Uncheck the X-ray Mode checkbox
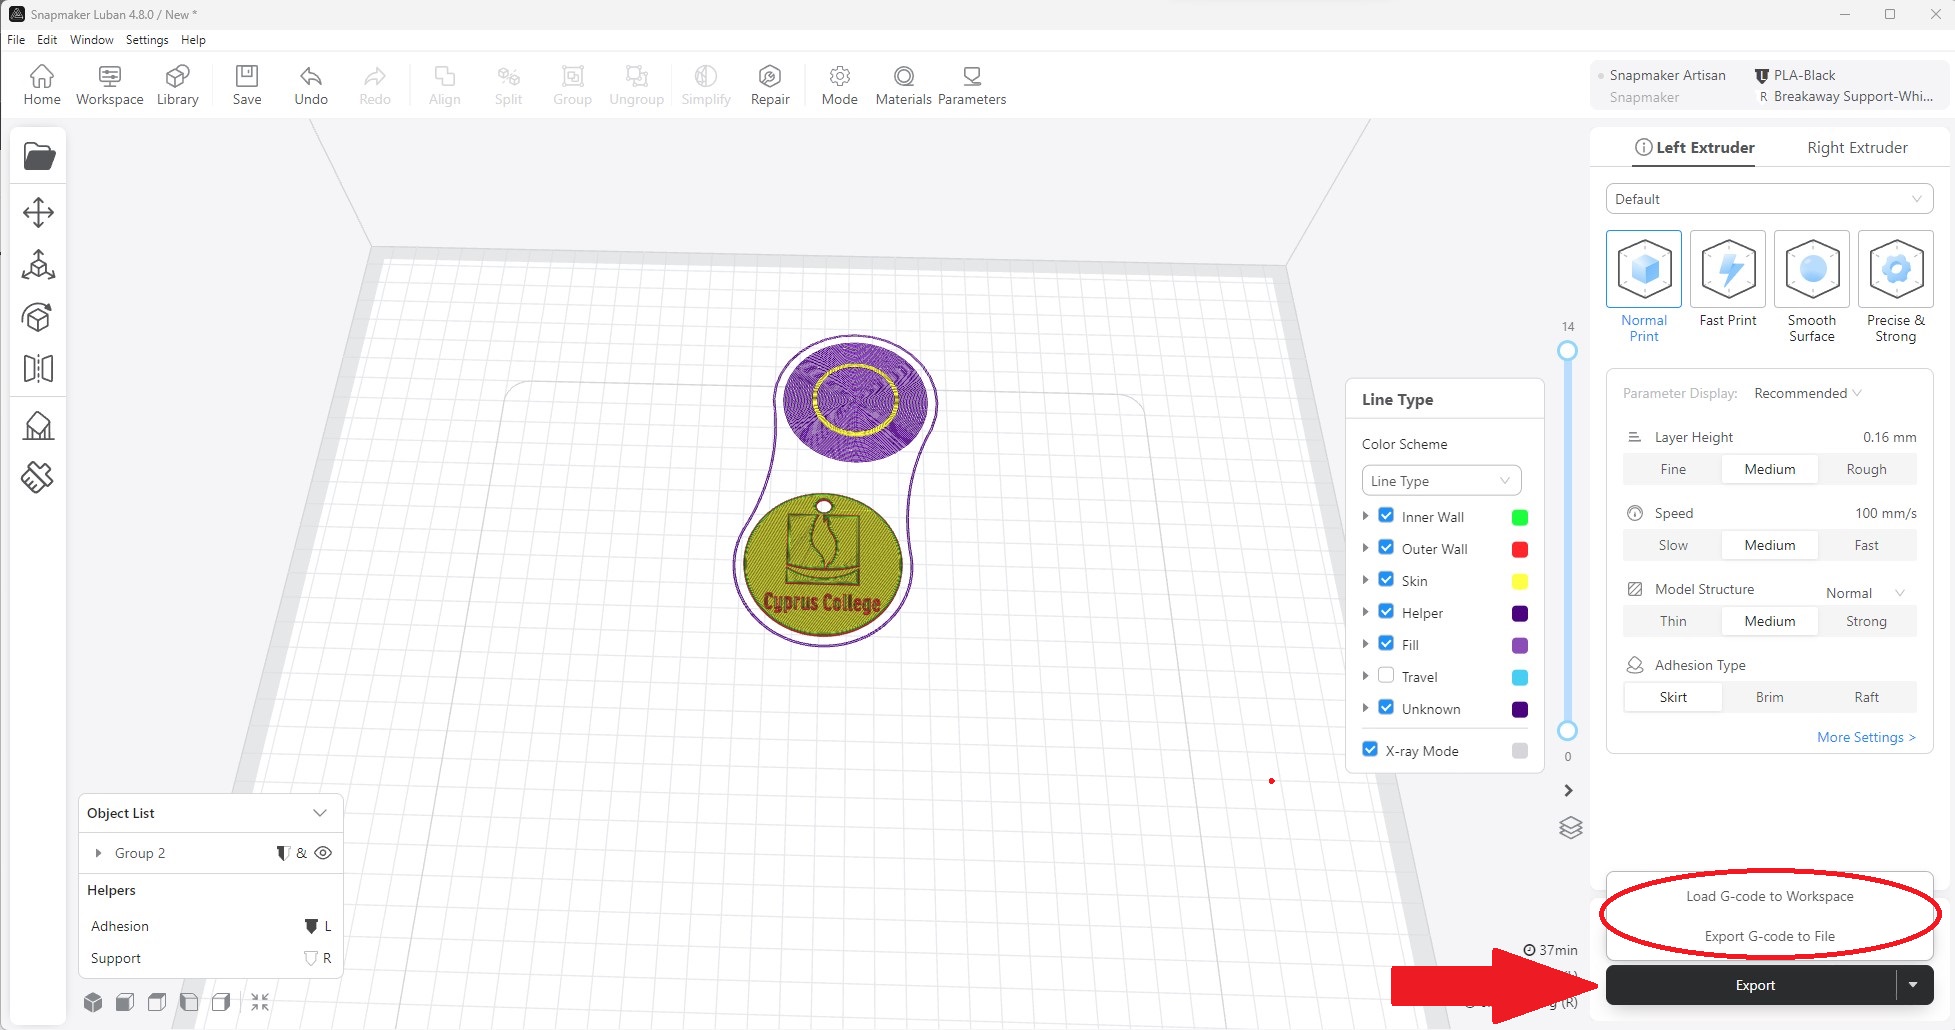 click(1370, 750)
